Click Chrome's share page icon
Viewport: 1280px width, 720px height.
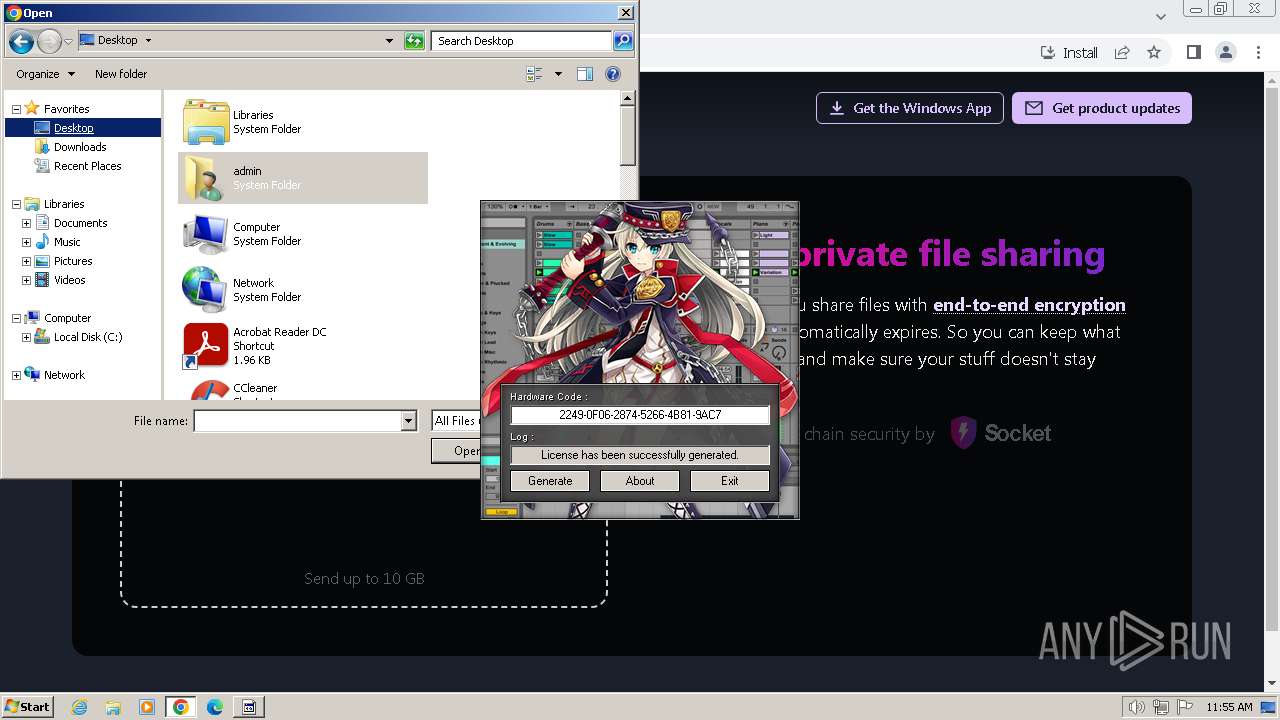point(1122,53)
